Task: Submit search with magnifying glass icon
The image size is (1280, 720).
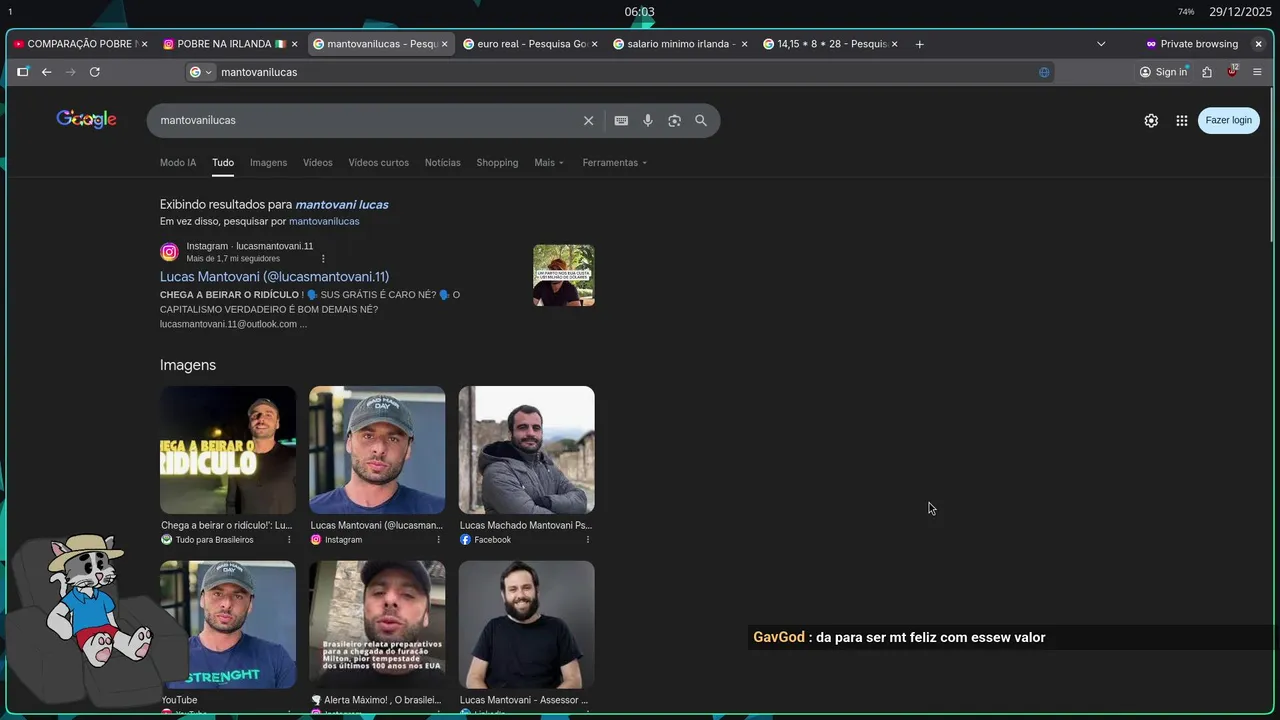Action: coord(701,120)
